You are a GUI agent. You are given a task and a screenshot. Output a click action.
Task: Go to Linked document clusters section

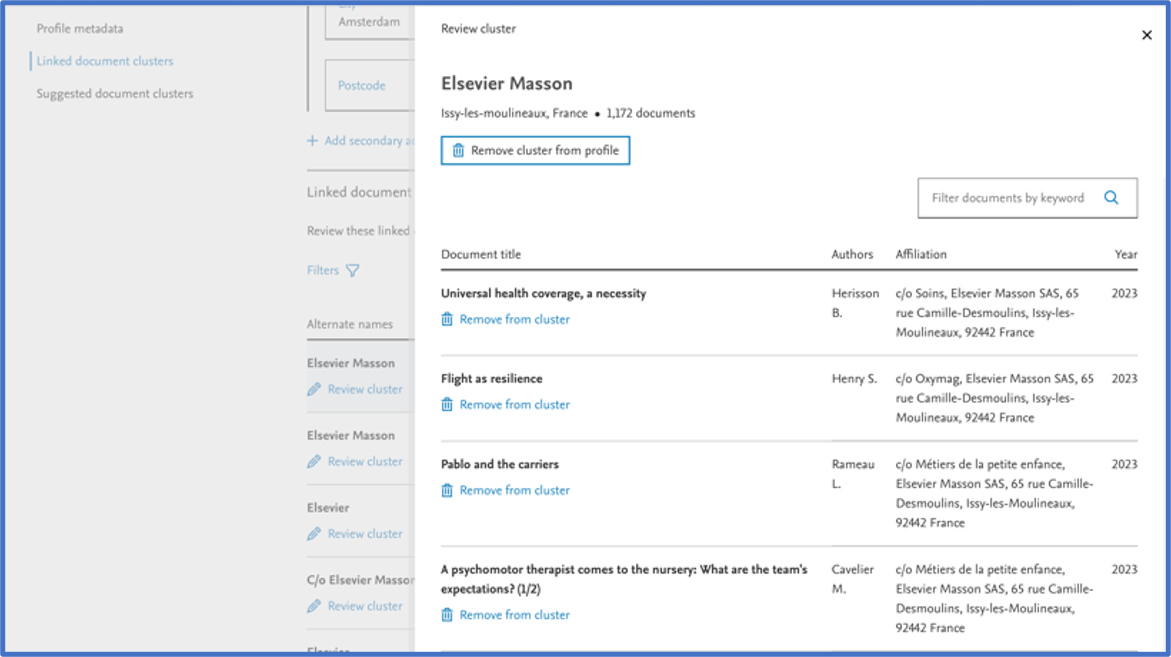(105, 61)
